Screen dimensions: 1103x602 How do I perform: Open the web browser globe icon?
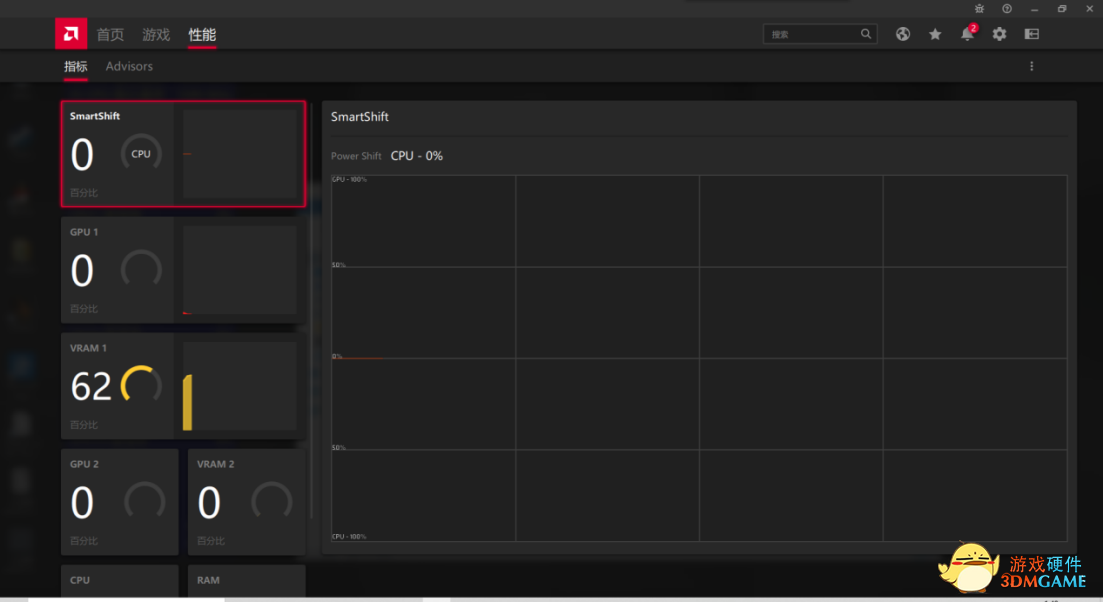(903, 34)
